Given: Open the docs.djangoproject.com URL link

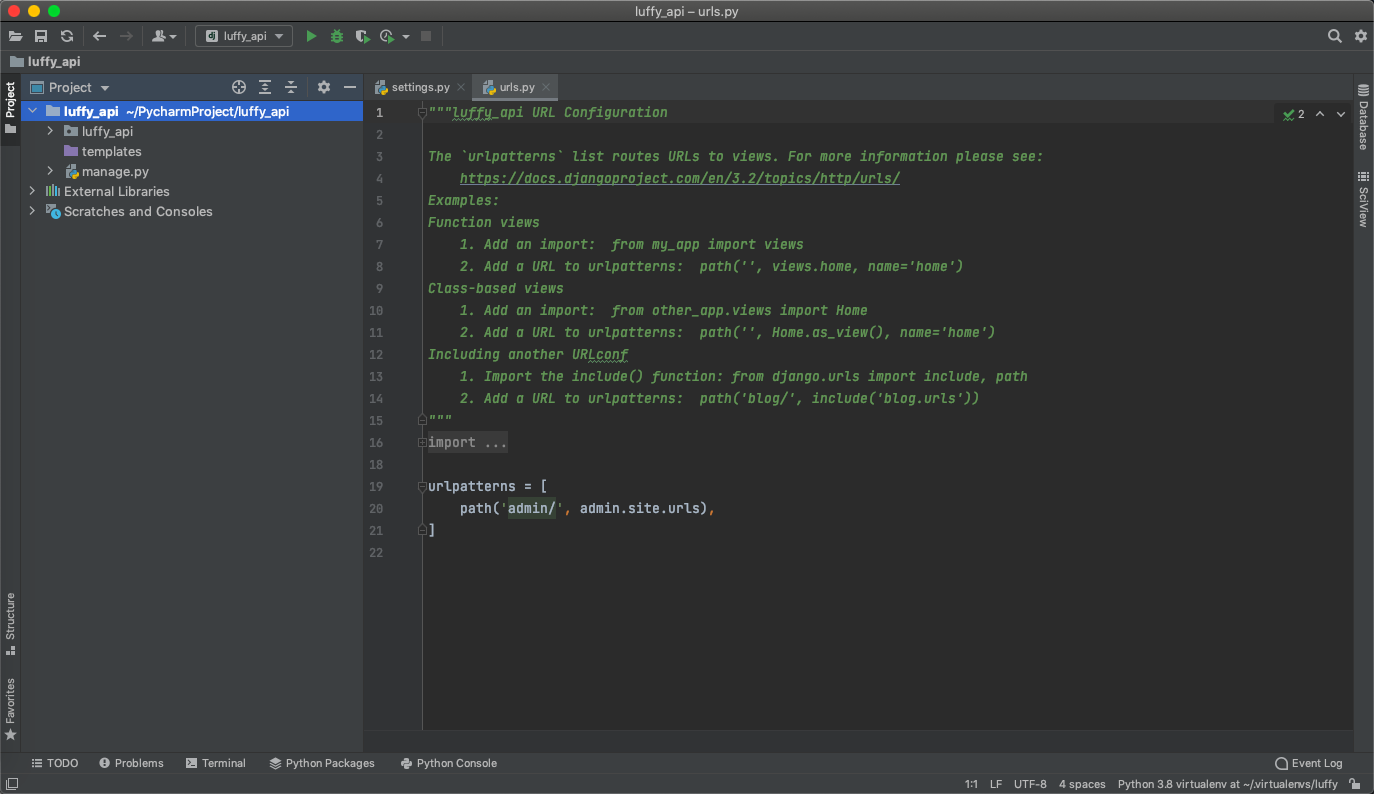Looking at the screenshot, I should pos(680,178).
